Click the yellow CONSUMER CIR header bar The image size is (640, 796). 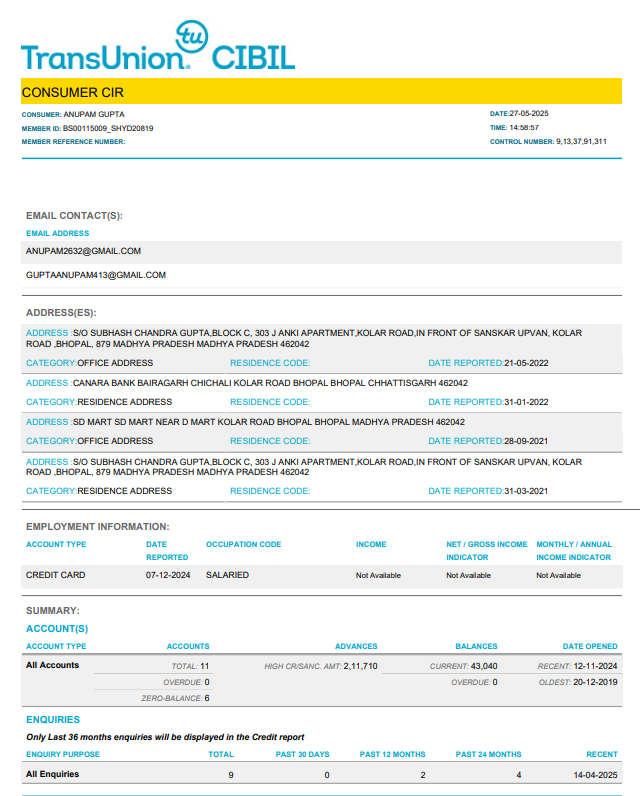coord(321,92)
